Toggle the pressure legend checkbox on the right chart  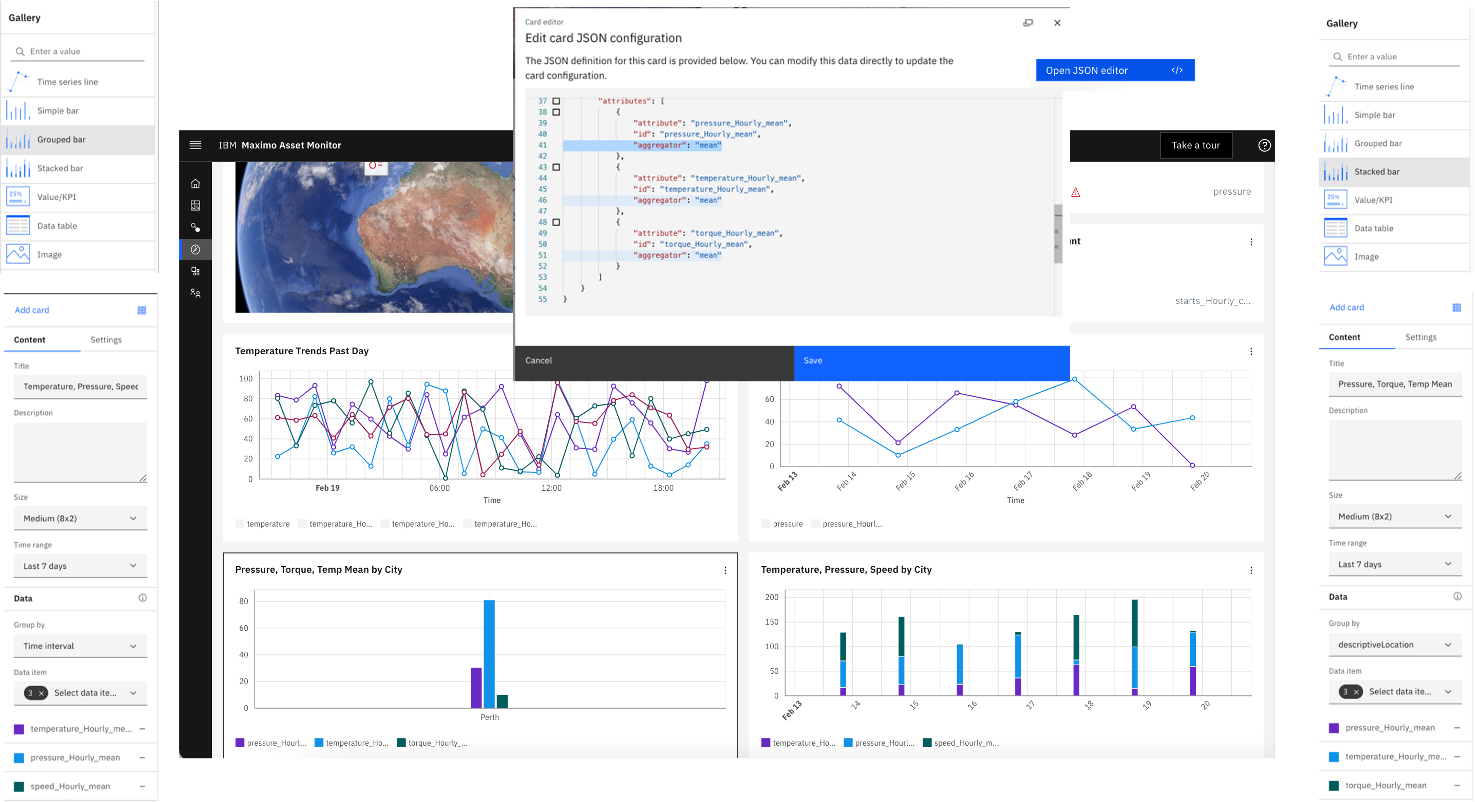[x=765, y=523]
